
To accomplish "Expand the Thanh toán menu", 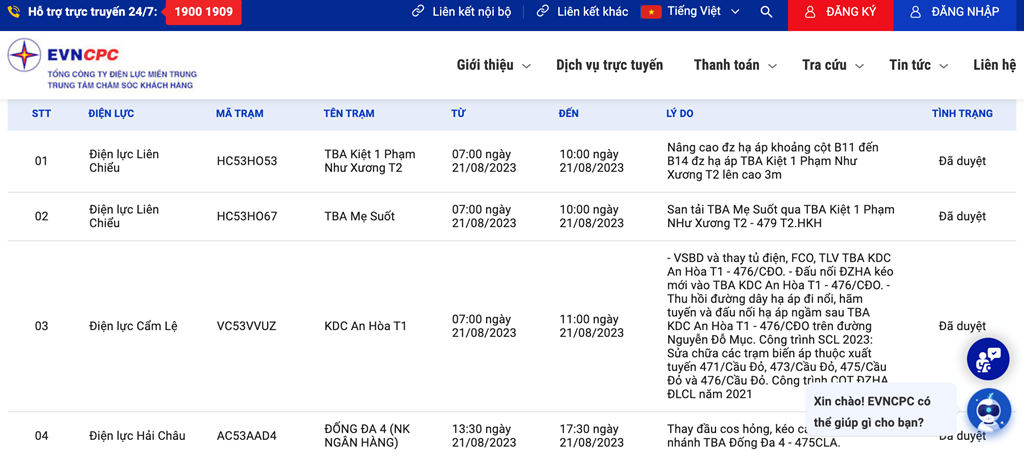I will coord(735,65).
